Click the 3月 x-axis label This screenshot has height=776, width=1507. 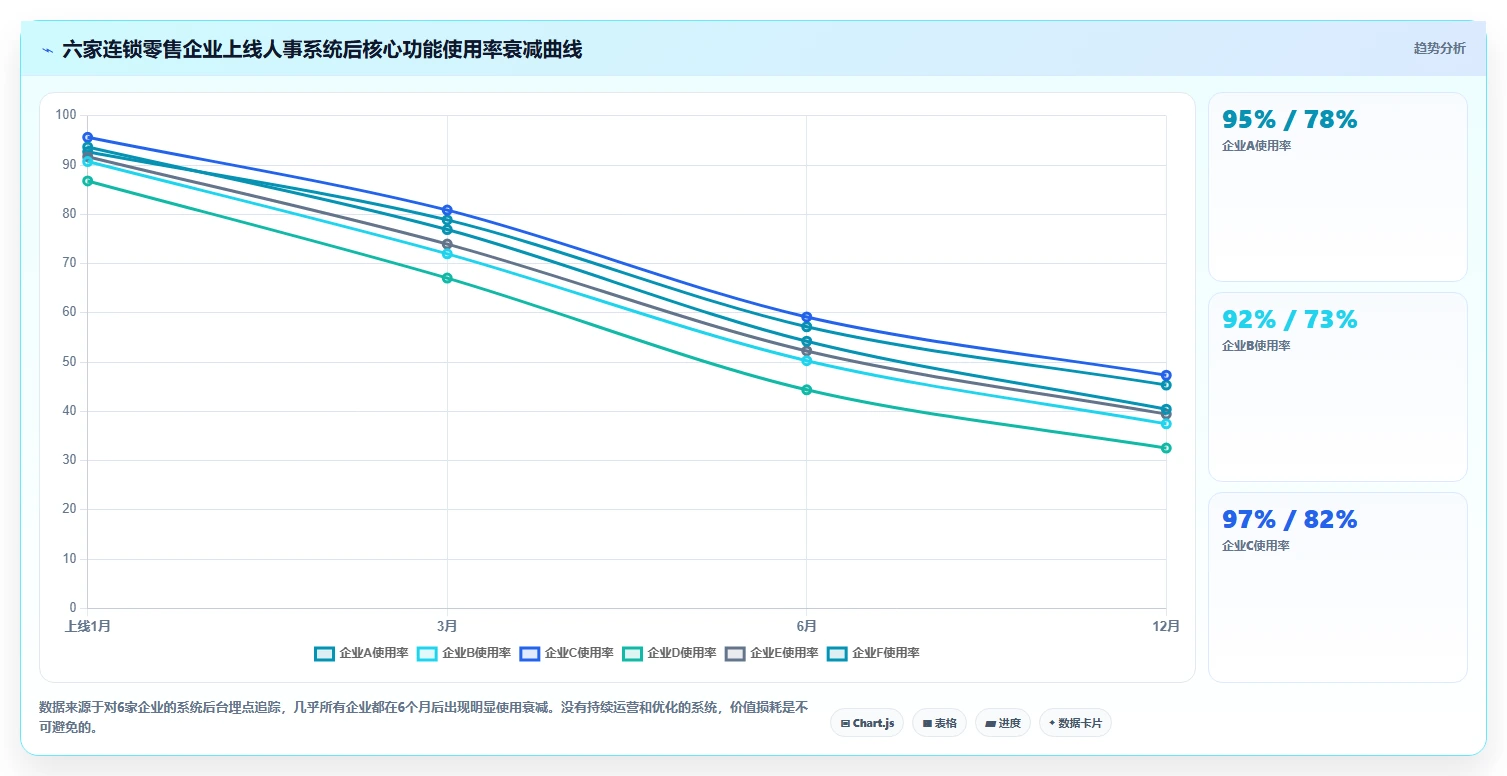pyautogui.click(x=447, y=627)
